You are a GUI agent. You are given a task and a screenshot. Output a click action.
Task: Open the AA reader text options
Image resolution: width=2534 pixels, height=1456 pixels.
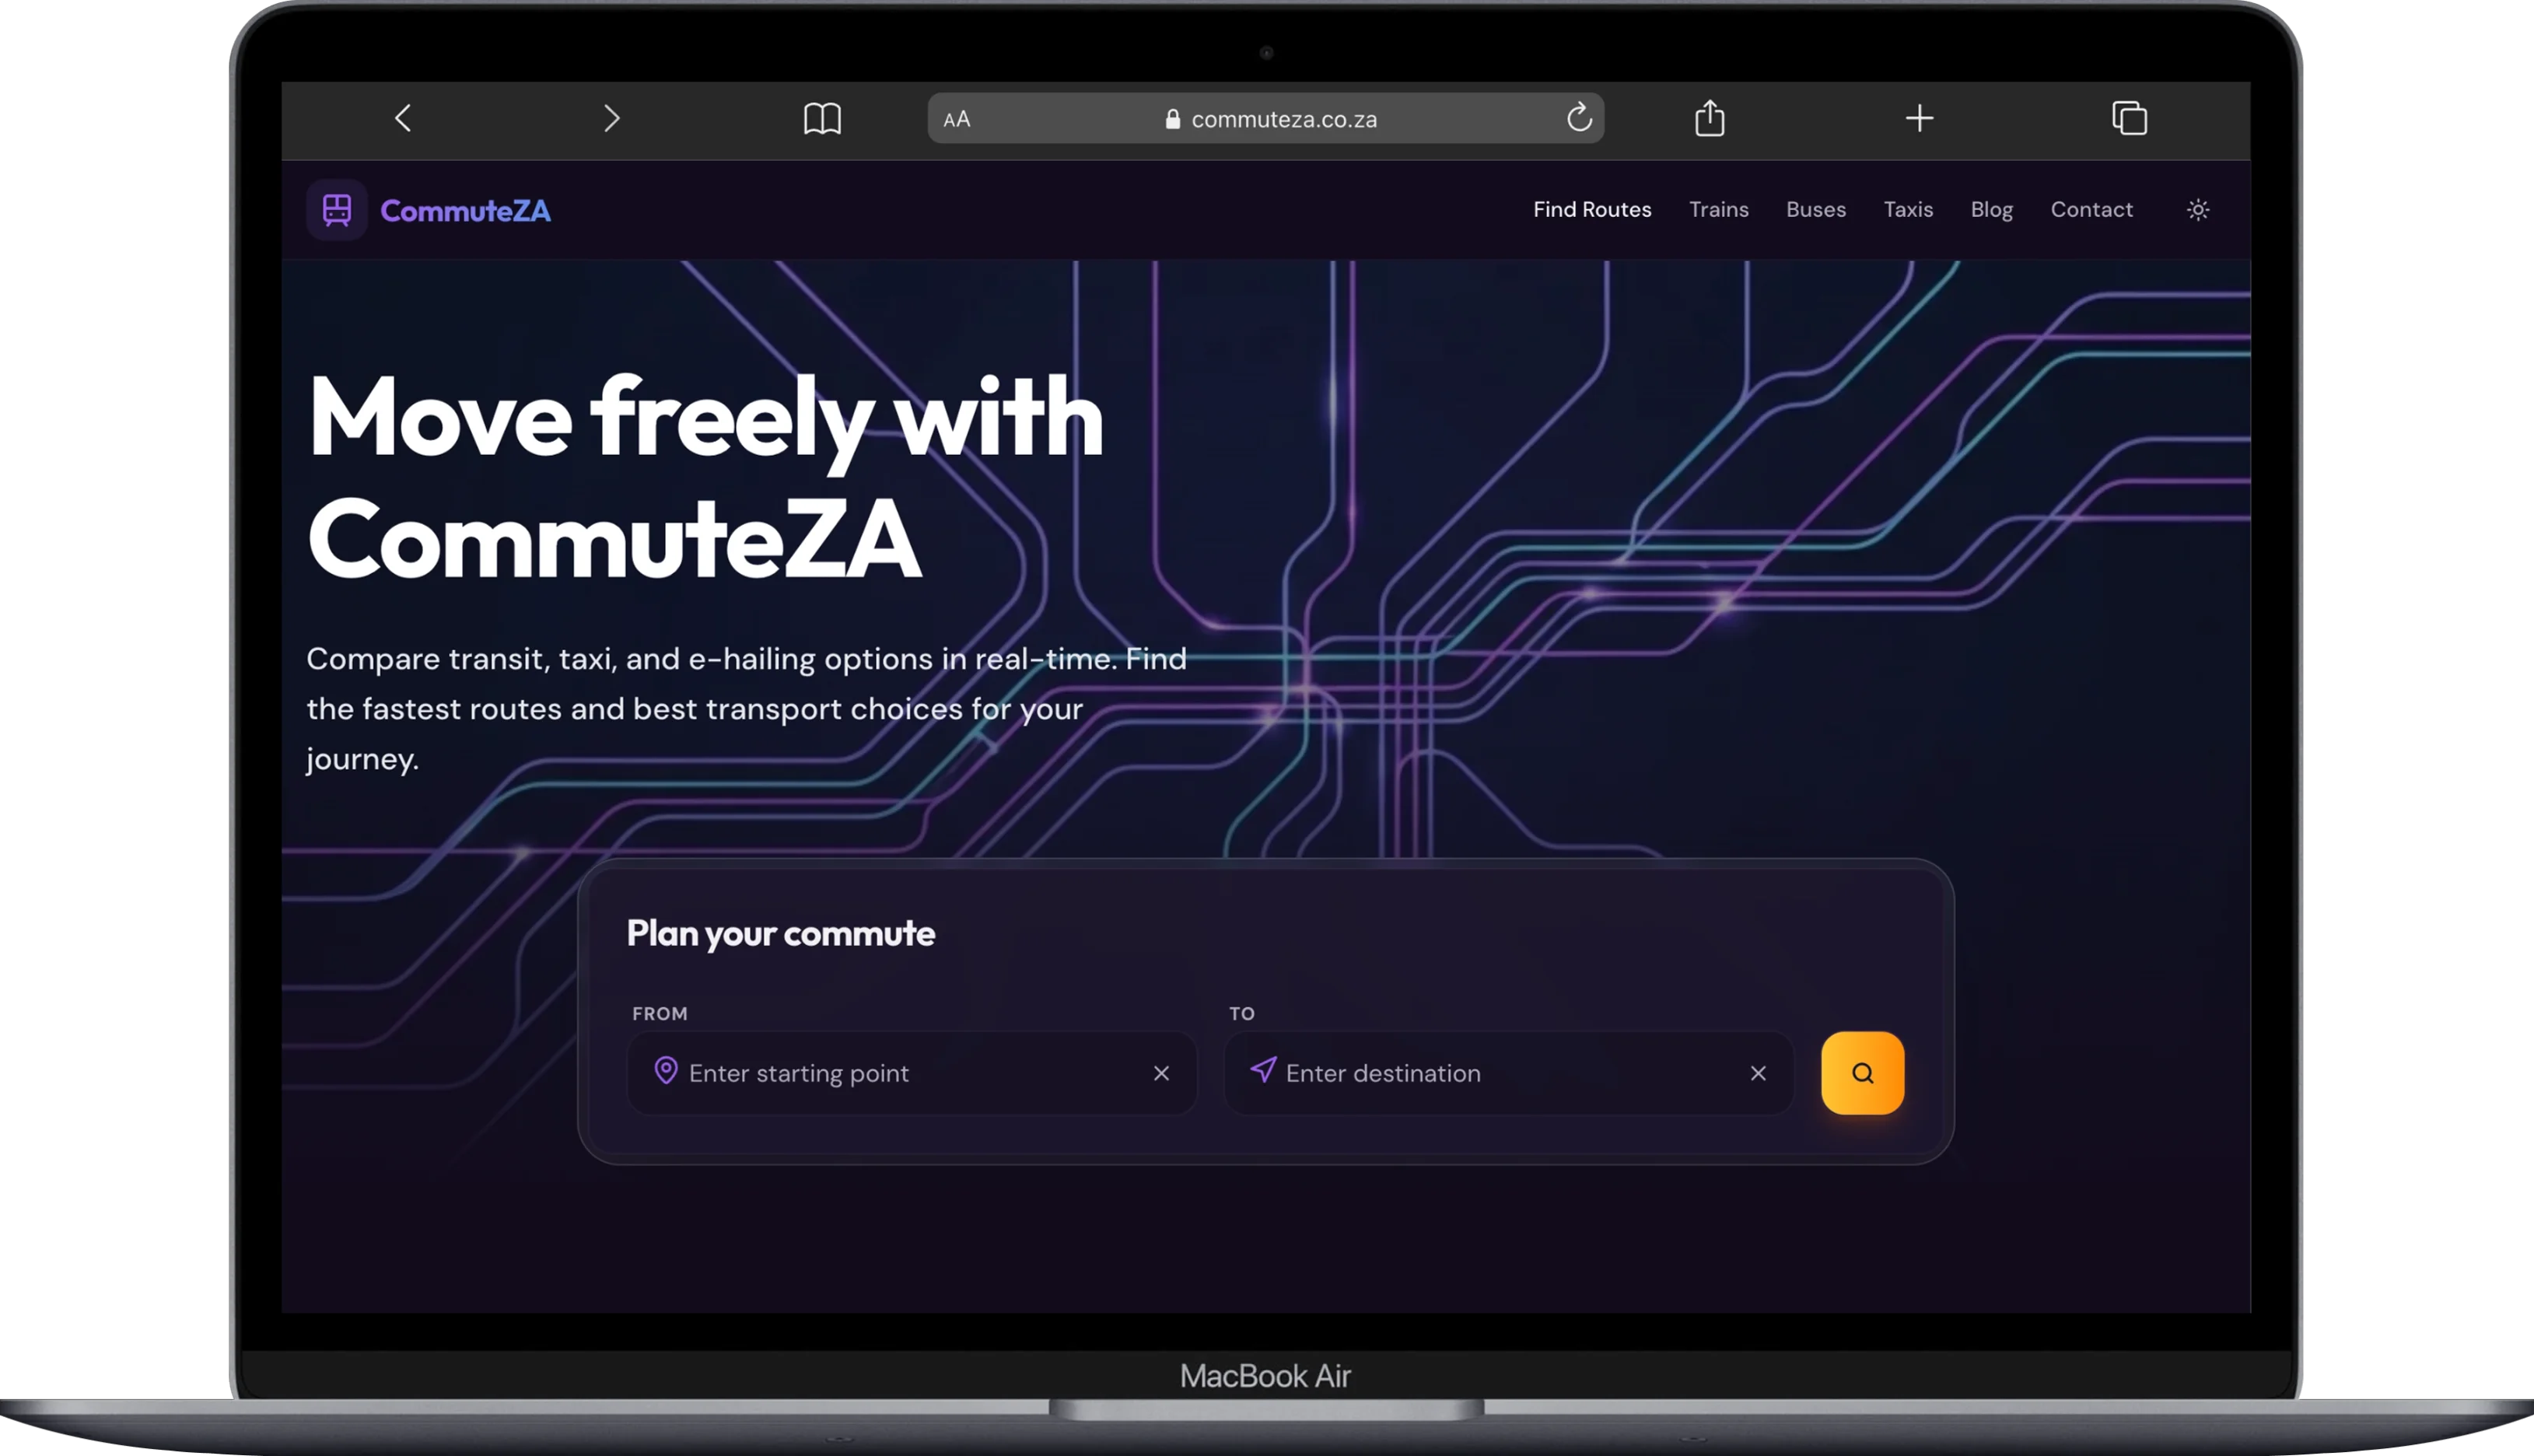pos(957,119)
